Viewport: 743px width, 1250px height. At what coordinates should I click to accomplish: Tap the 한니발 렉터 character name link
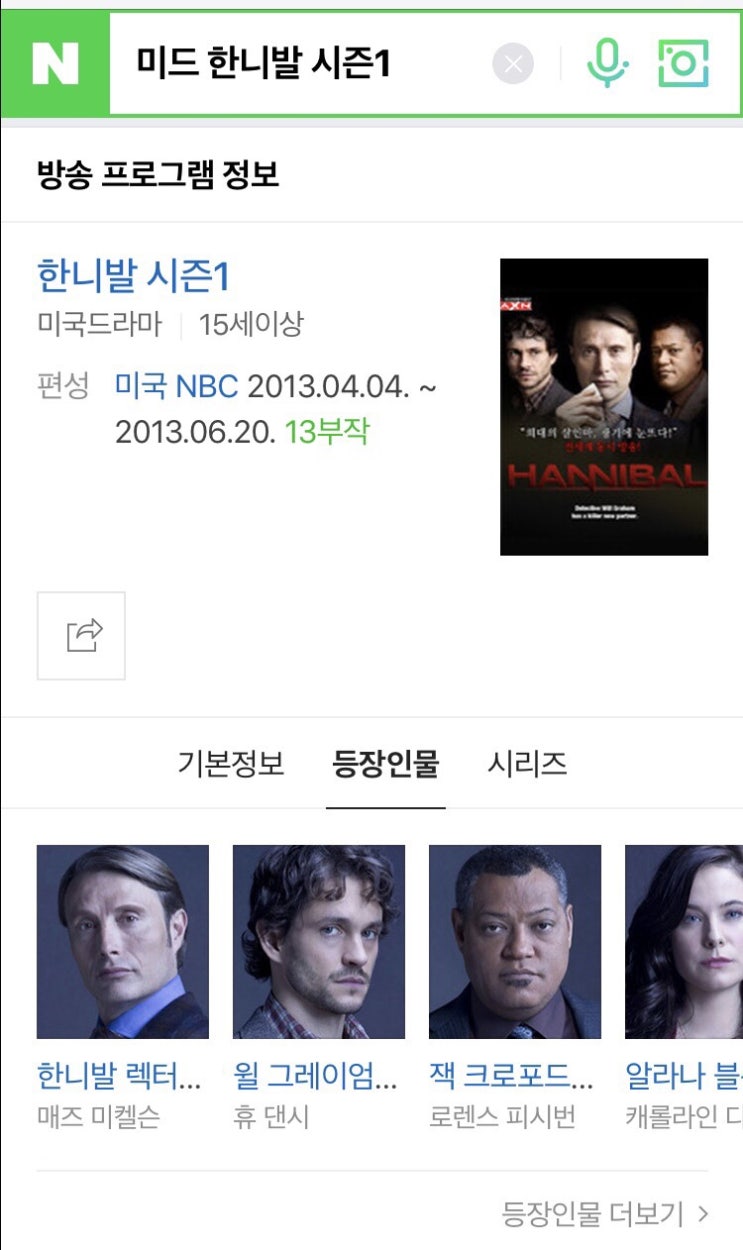tap(119, 1076)
